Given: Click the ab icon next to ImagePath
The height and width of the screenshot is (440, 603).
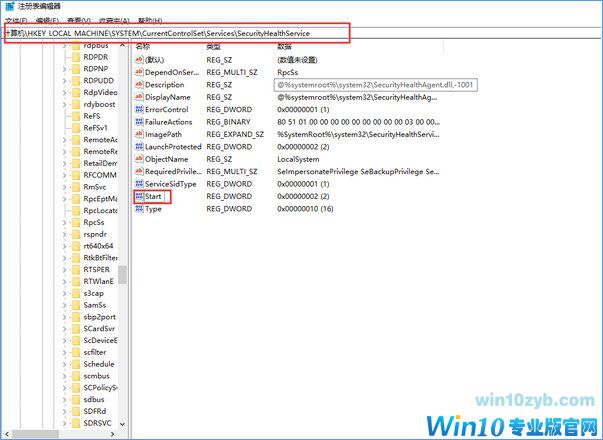Looking at the screenshot, I should [x=139, y=134].
